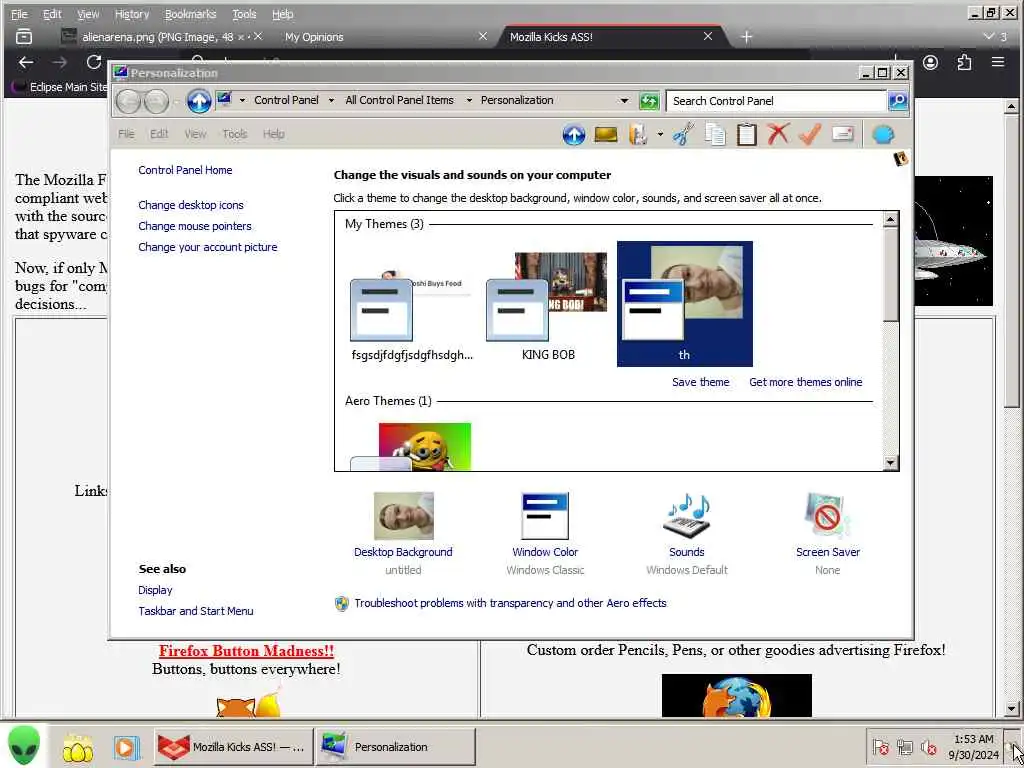1024x768 pixels.
Task: Click the red X Delete toolbar icon
Action: click(x=778, y=135)
